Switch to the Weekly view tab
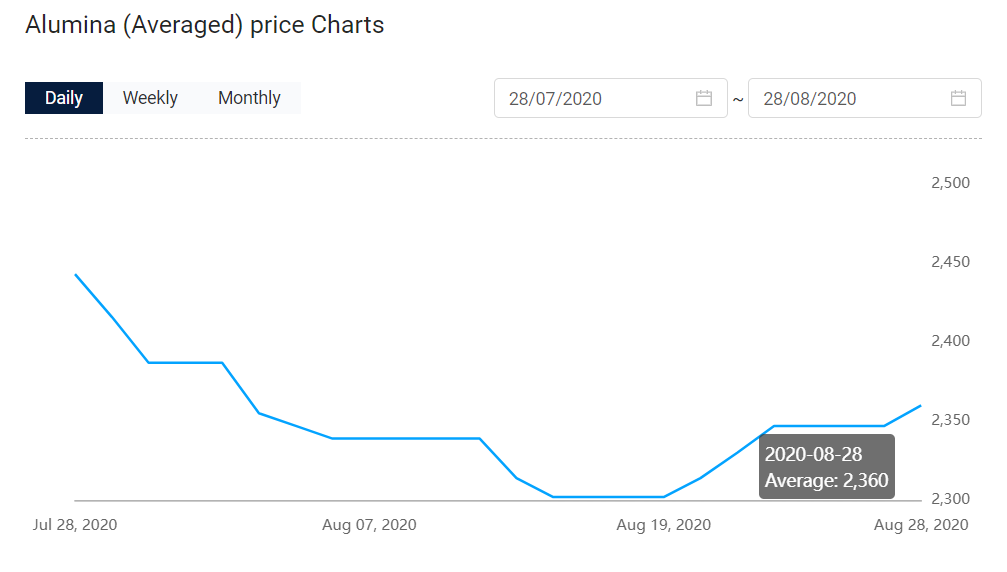This screenshot has height=572, width=1007. [x=150, y=98]
